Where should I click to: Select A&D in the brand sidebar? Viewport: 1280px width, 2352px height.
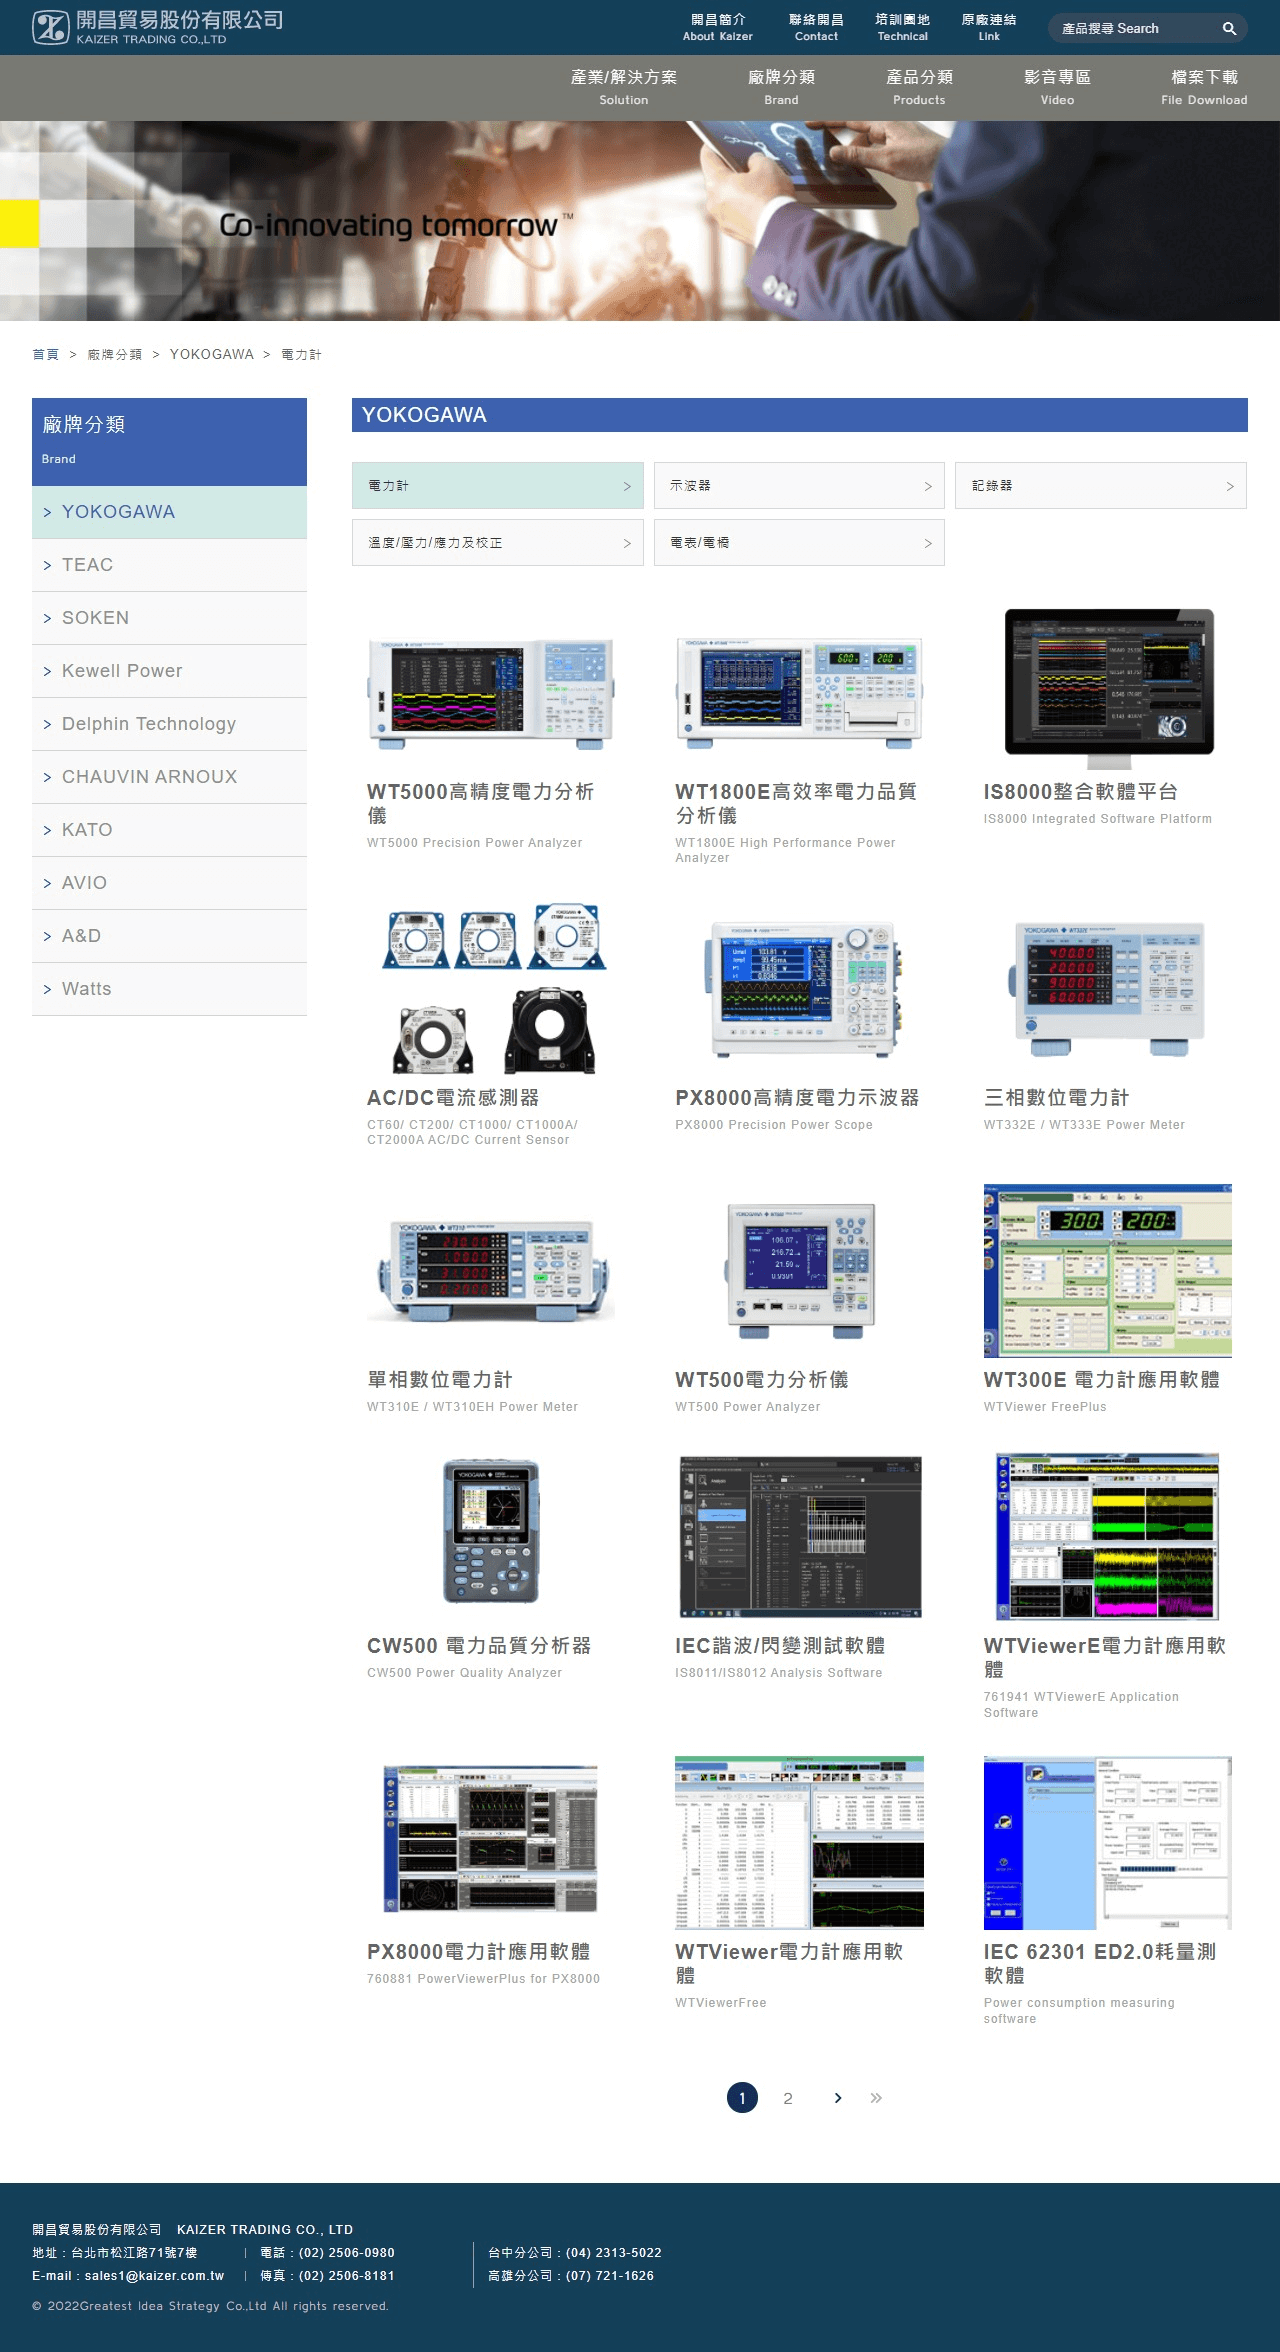click(x=169, y=936)
